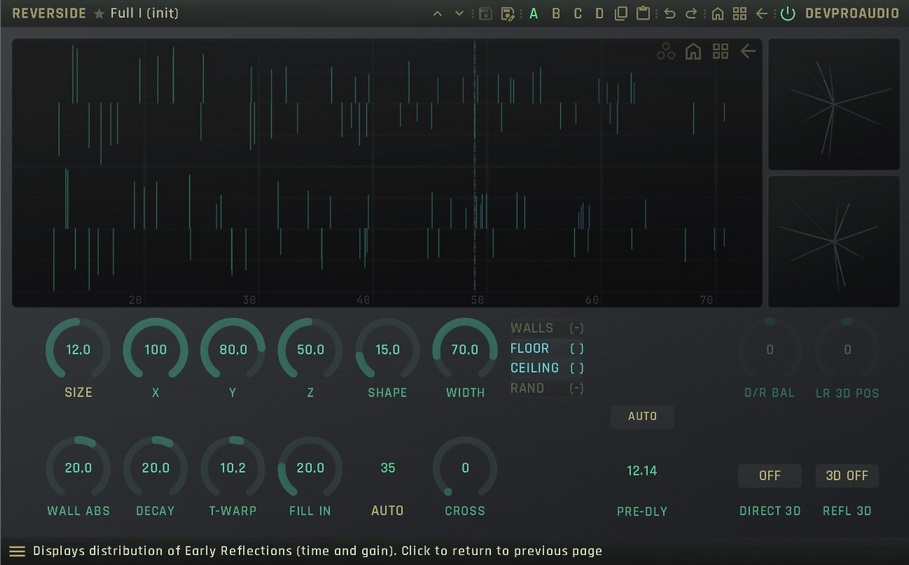Click the 12.14 pre-delay value
This screenshot has height=565, width=909.
click(642, 471)
